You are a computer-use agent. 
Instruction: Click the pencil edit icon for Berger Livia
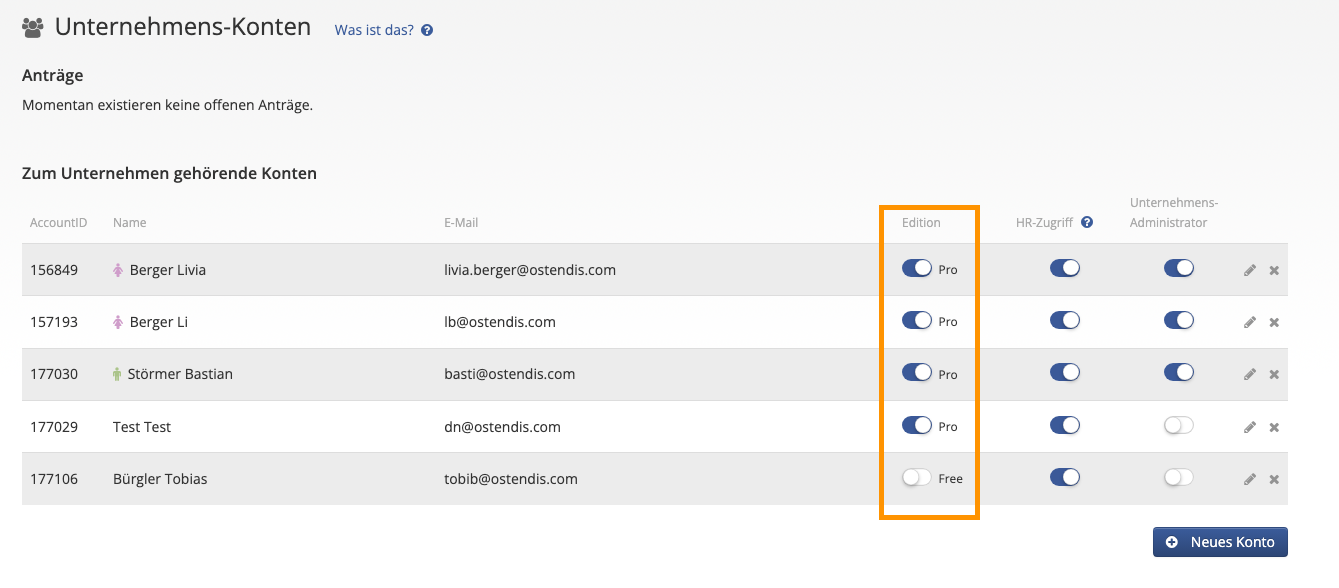[1250, 270]
